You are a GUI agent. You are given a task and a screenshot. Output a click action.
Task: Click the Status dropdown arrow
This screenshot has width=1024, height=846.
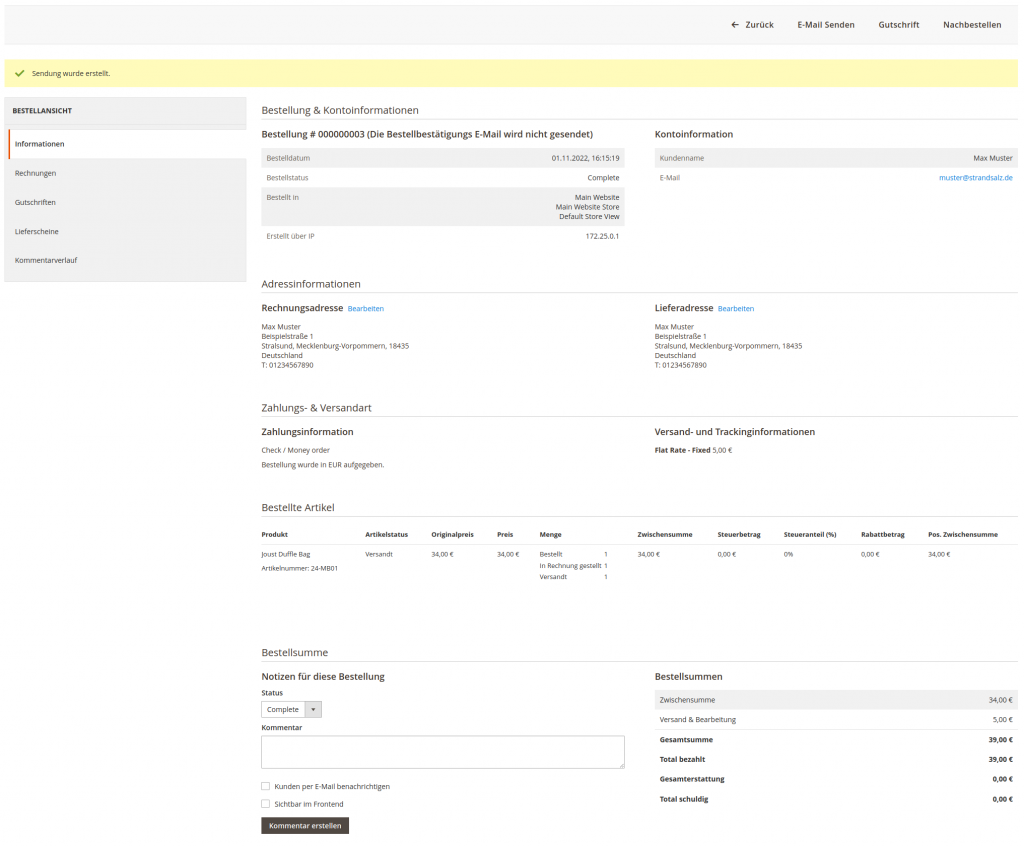coord(313,710)
